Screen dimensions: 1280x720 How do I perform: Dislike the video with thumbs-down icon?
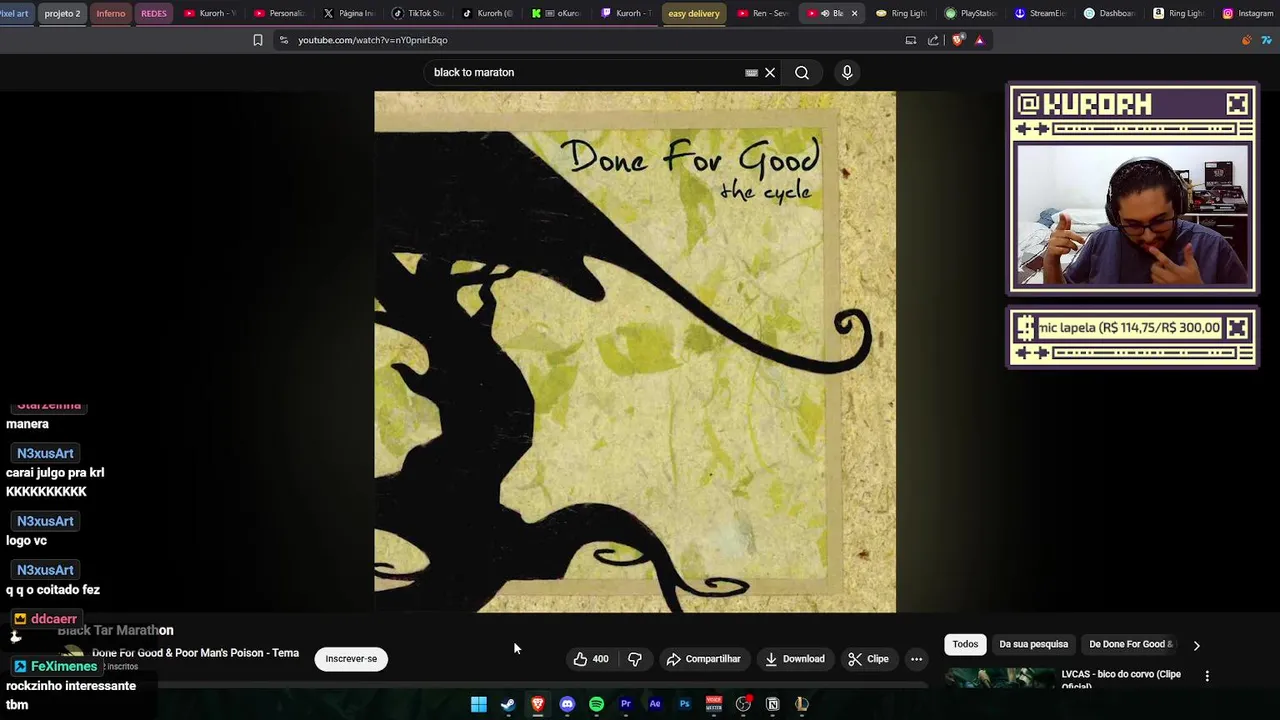tap(635, 659)
